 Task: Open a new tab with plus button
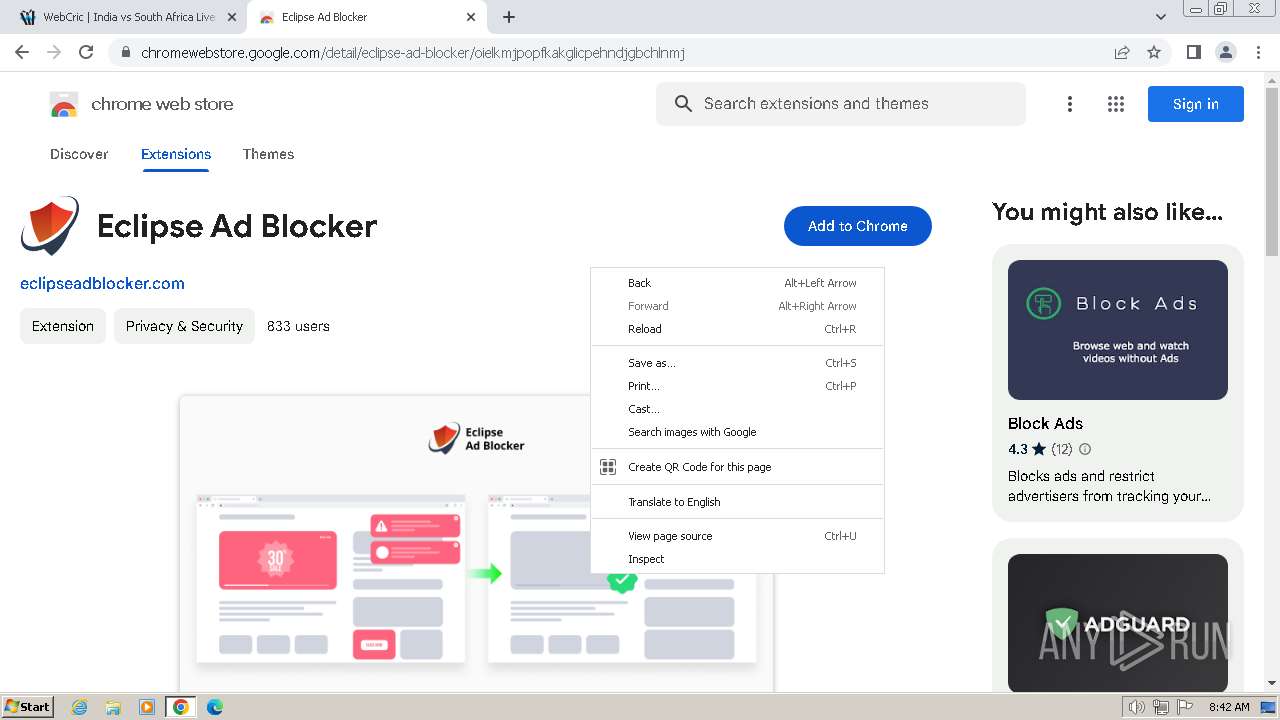(x=509, y=17)
